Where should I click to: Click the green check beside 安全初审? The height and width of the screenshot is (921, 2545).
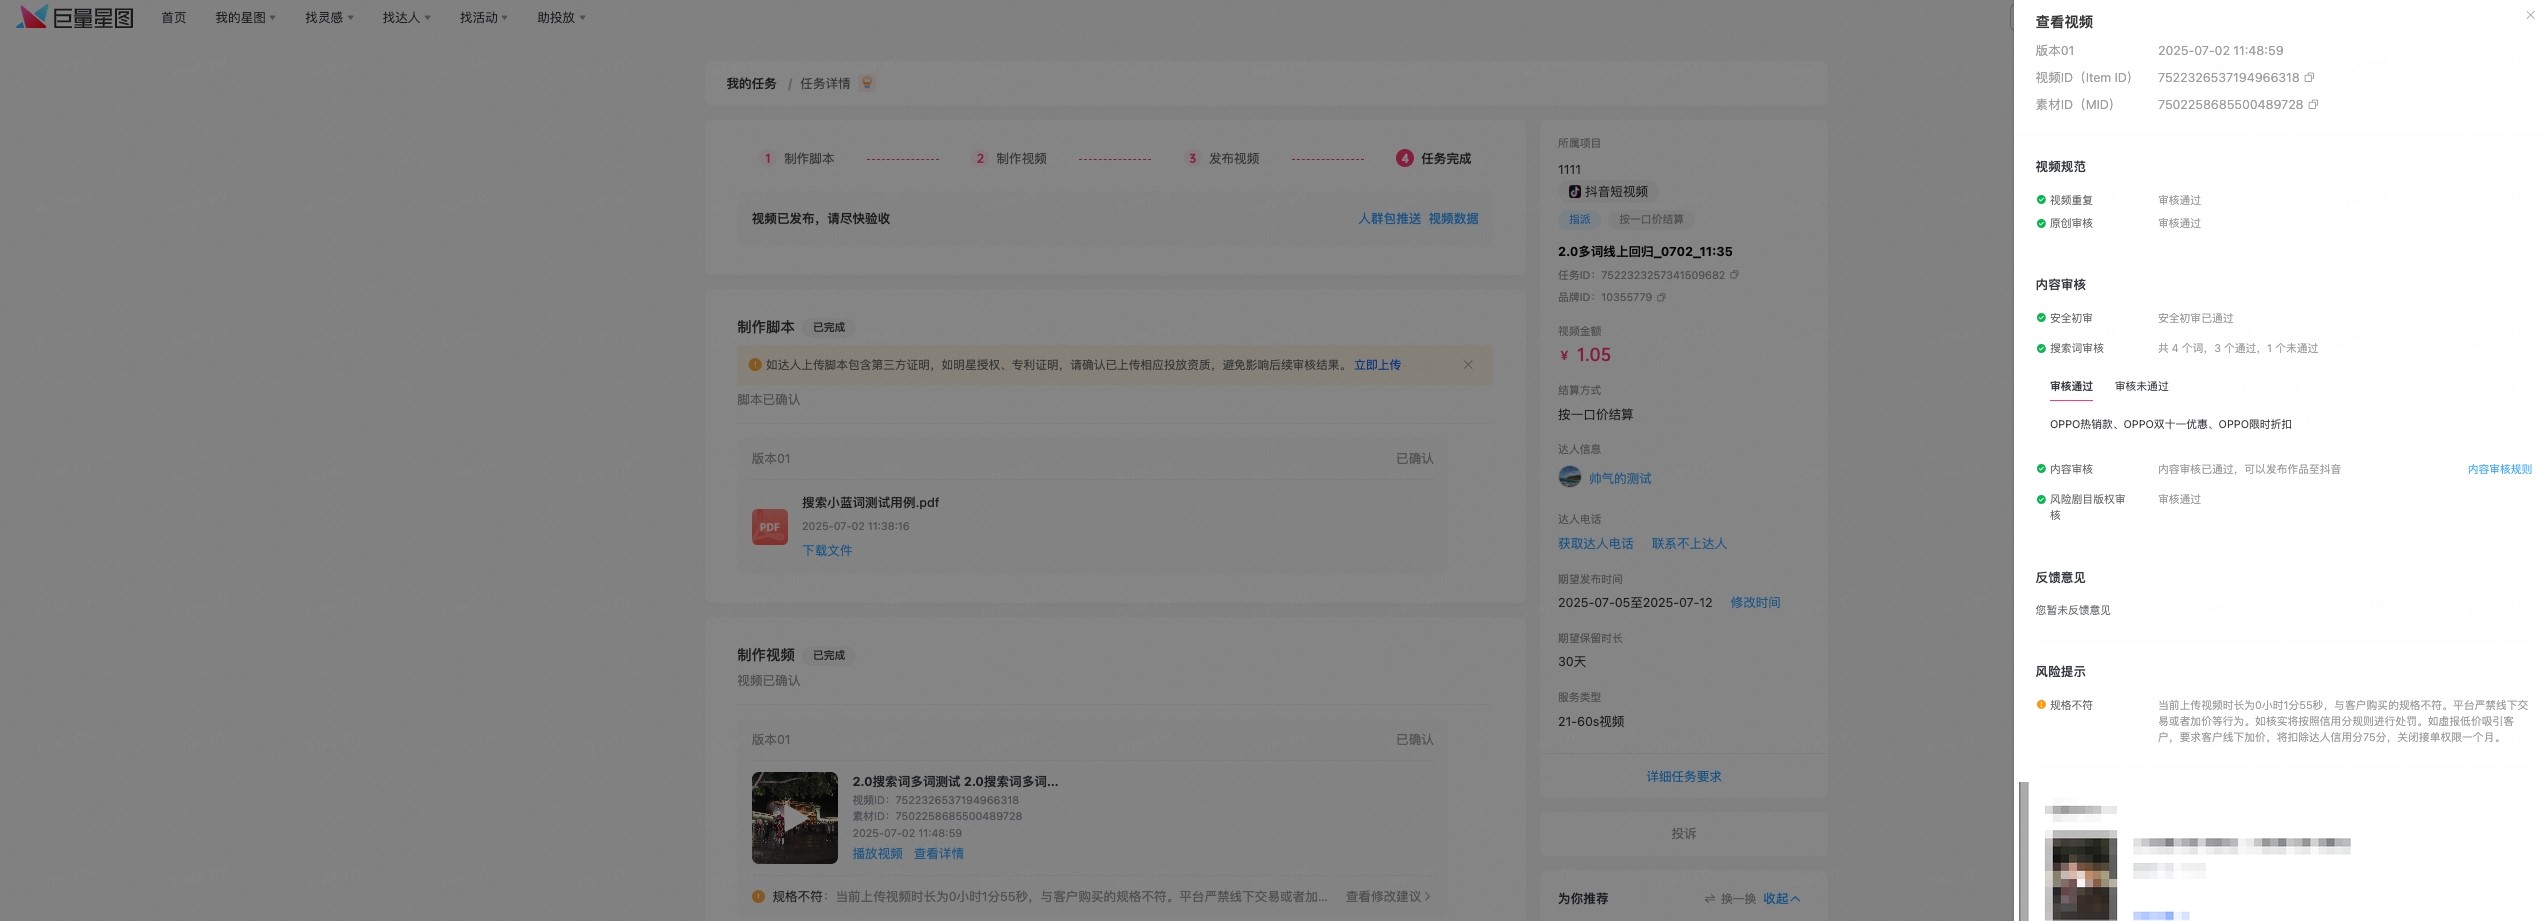(2041, 318)
